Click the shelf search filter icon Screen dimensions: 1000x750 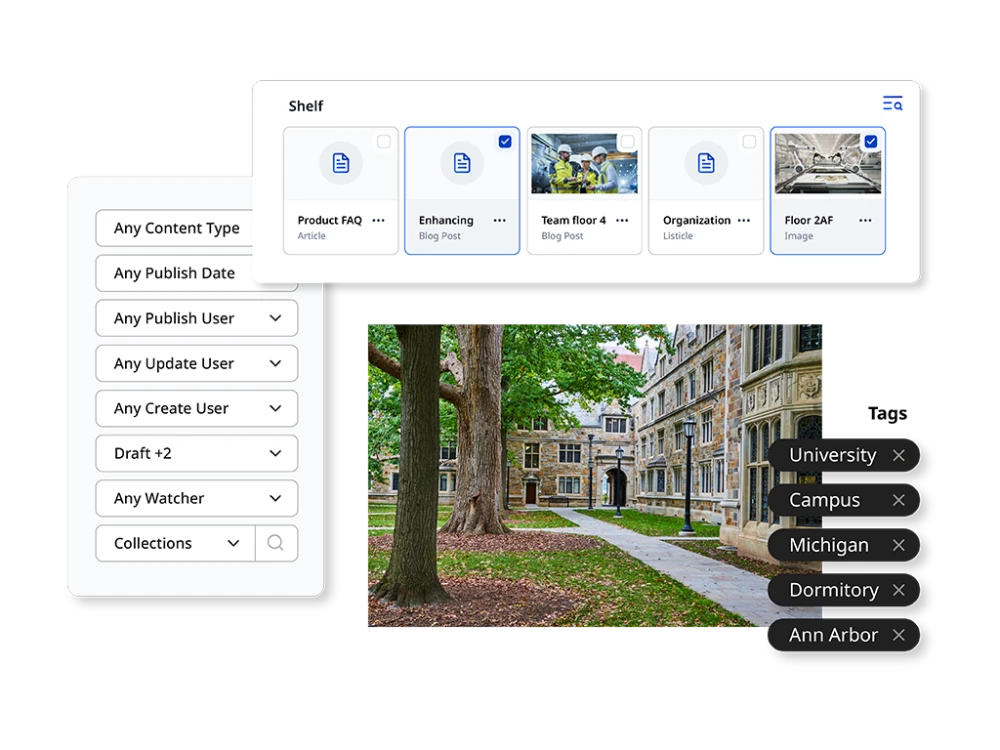(892, 104)
